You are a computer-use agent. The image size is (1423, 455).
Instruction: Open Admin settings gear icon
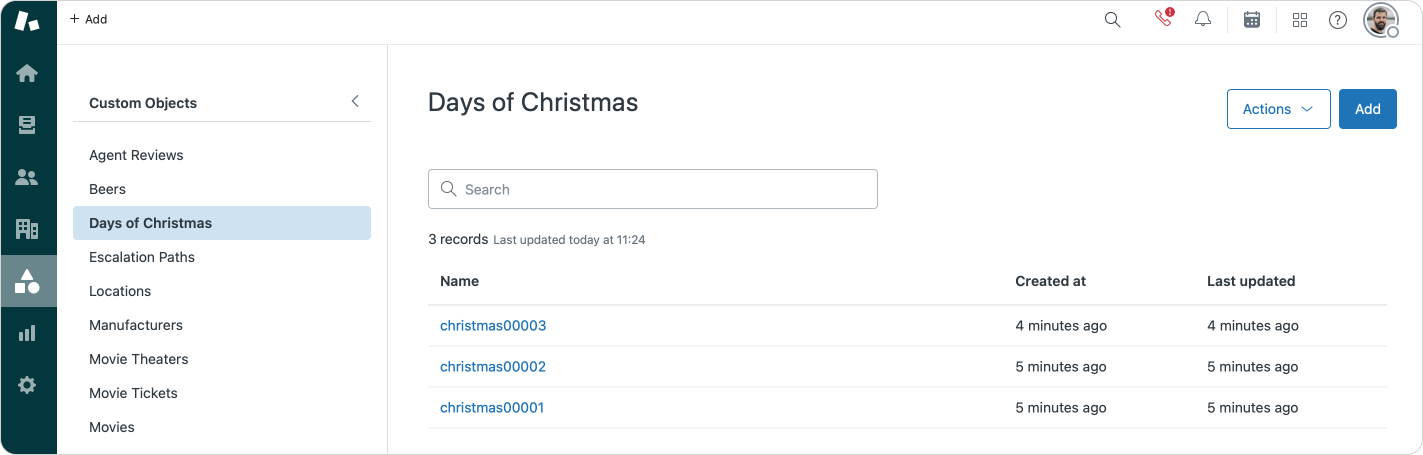27,385
